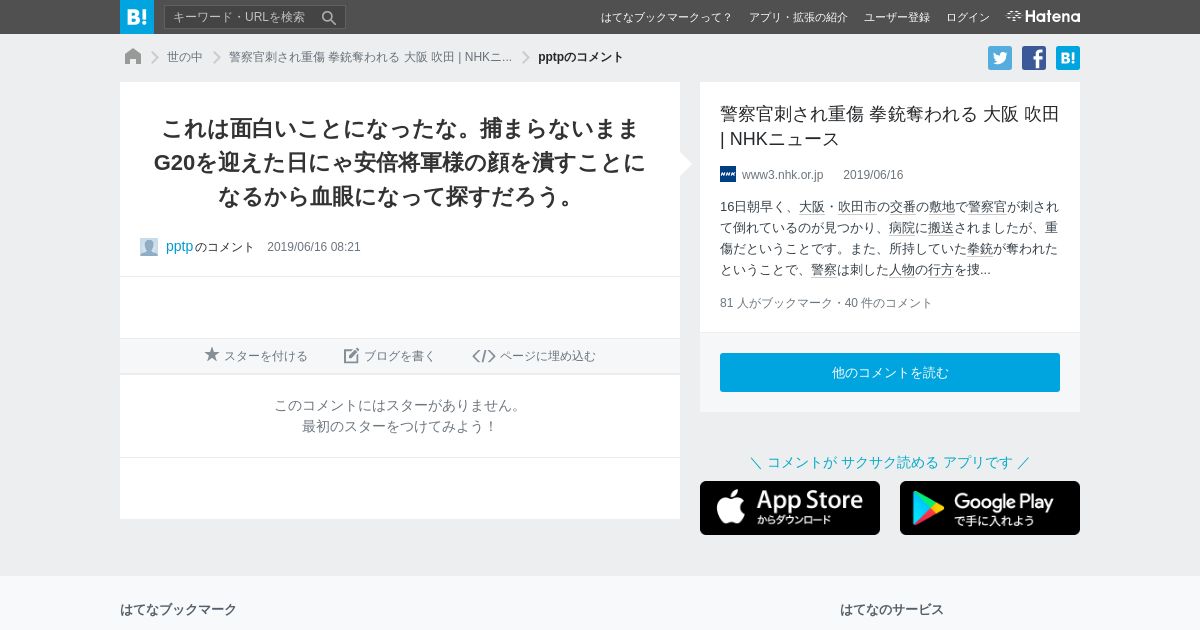
Task: Open the 拳銃 keyword link in the summary
Action: [x=980, y=249]
